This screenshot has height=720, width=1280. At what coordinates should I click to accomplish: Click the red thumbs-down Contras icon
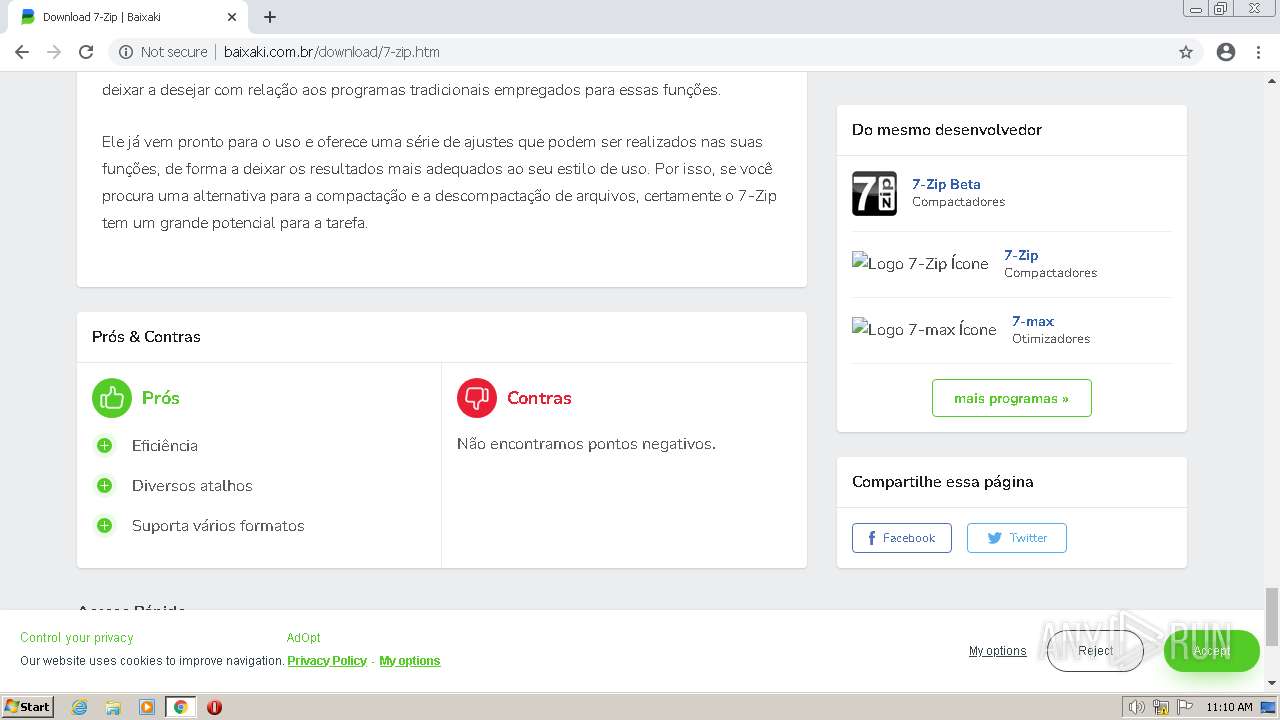pos(477,398)
